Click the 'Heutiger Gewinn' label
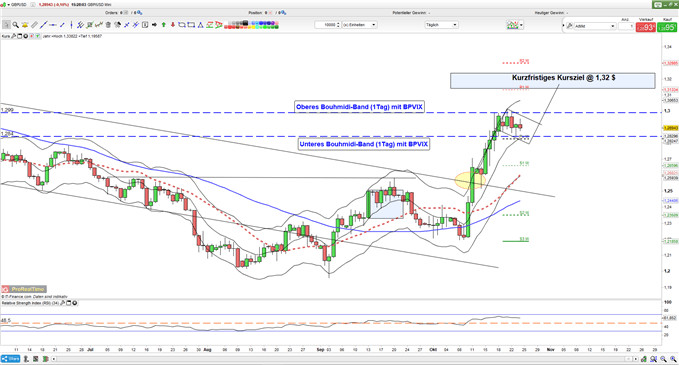 (x=550, y=13)
